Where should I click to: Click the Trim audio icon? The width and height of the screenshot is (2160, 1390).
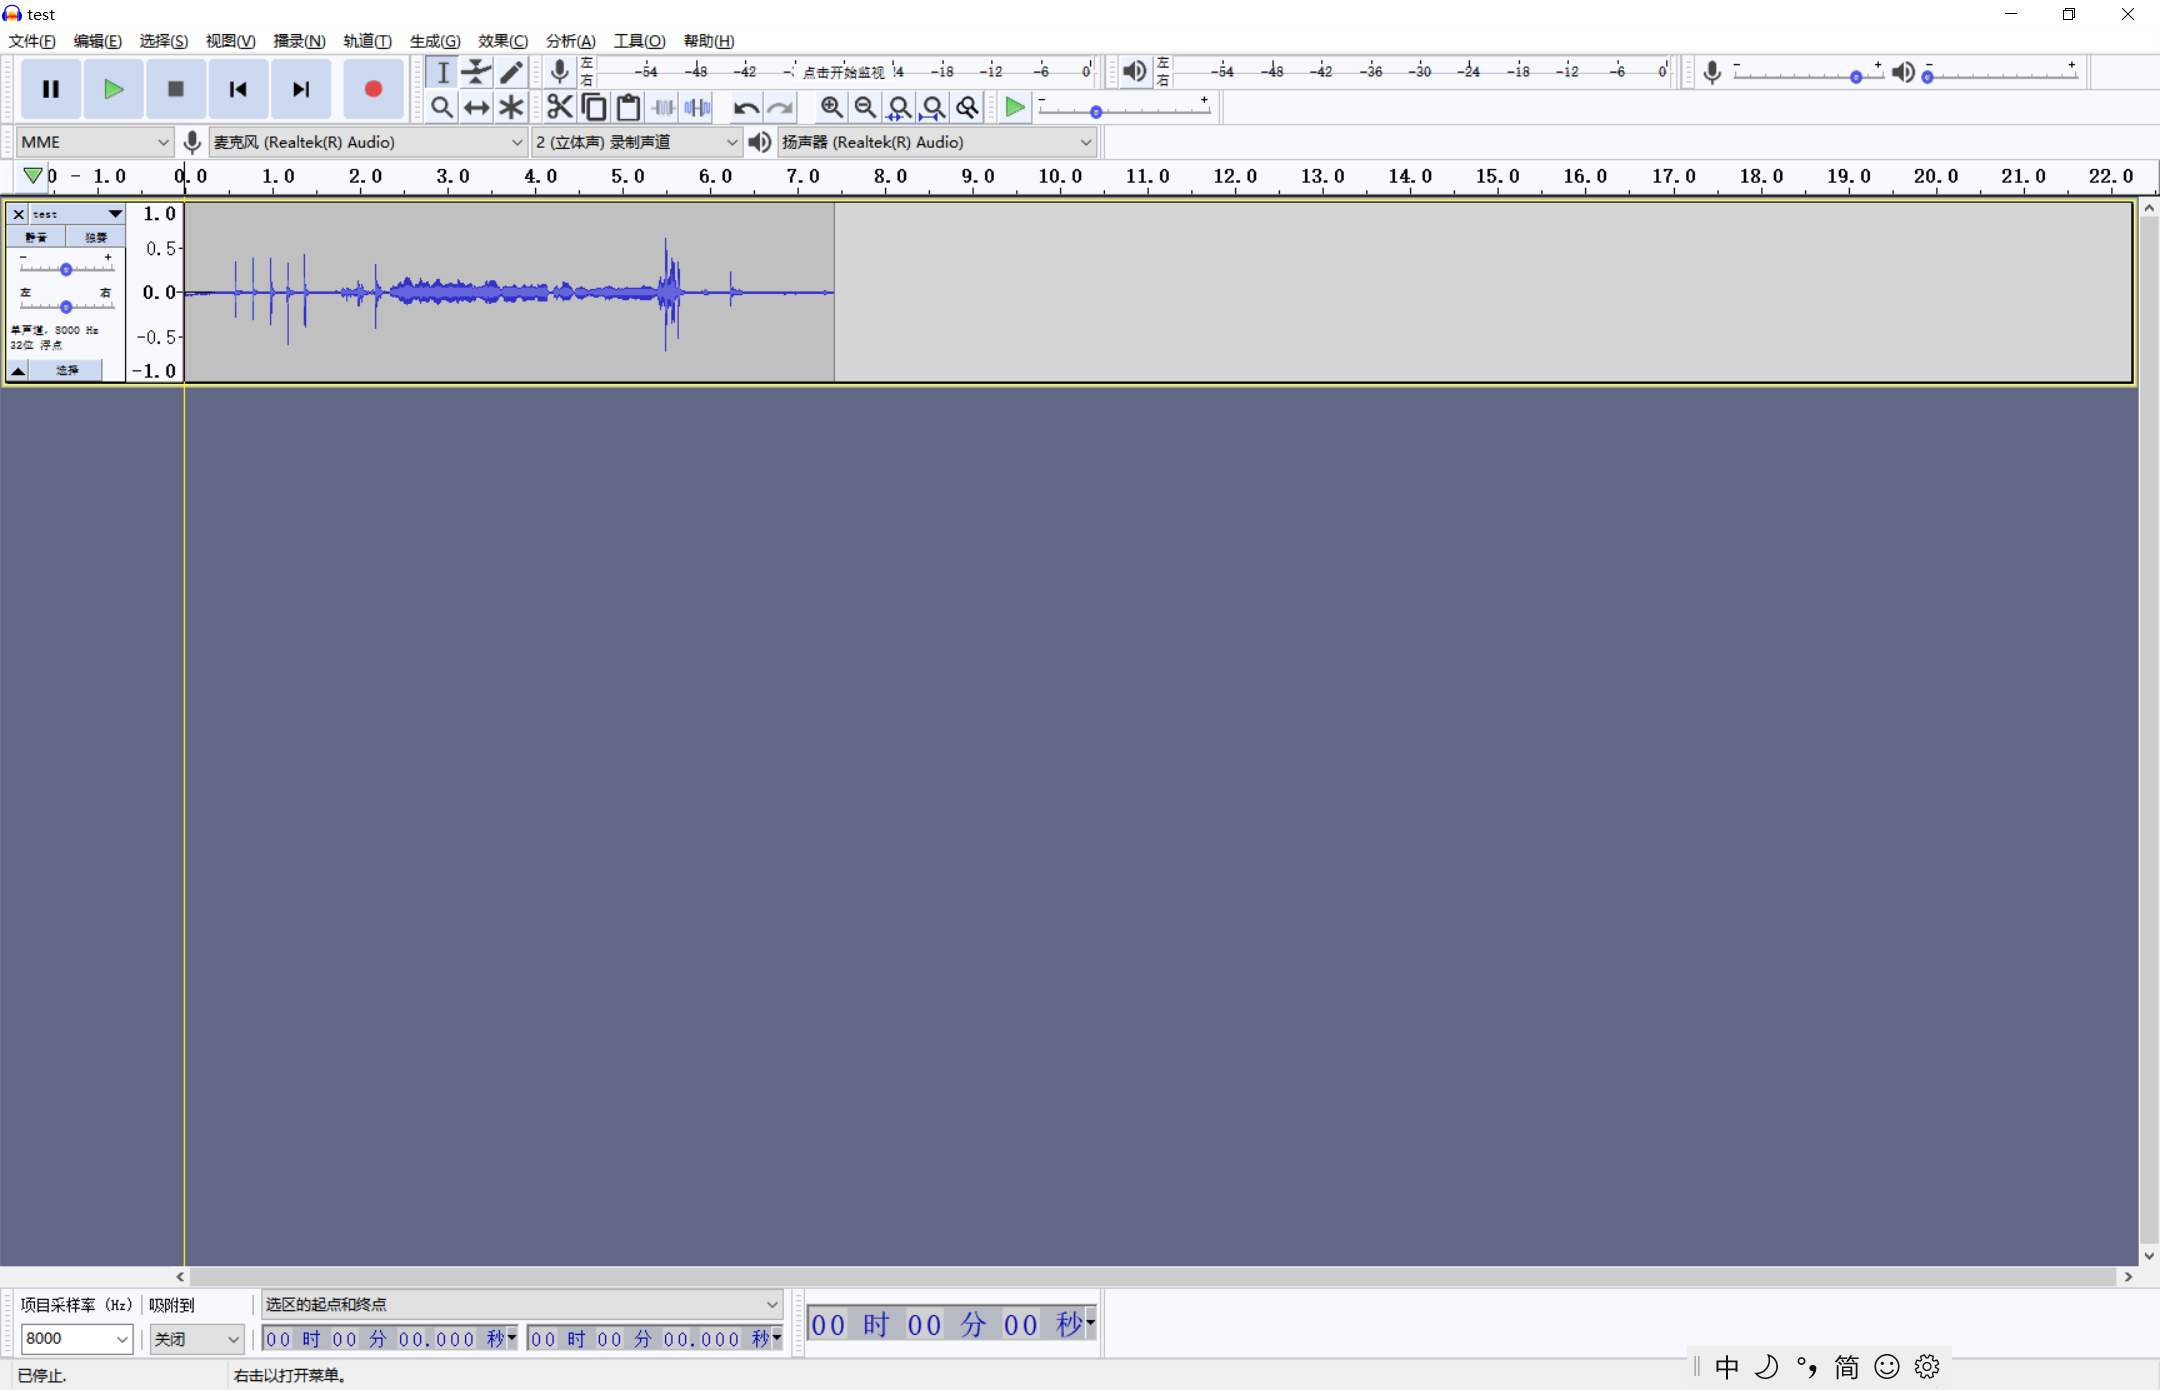coord(663,107)
